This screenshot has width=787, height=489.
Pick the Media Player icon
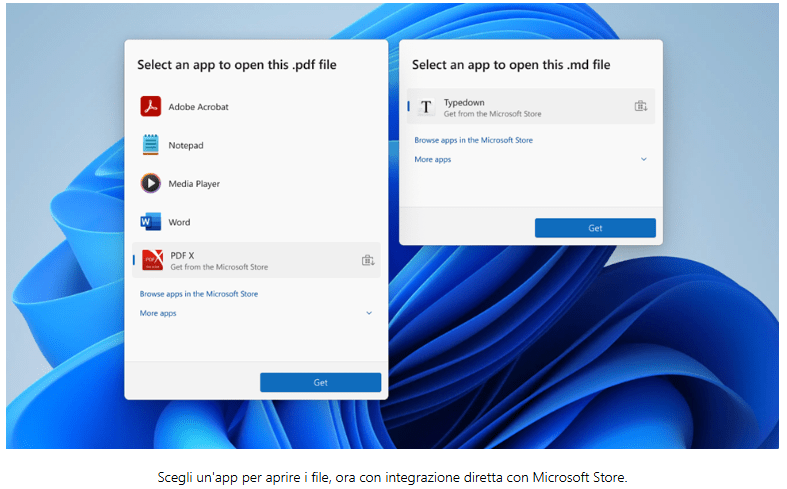tap(151, 183)
